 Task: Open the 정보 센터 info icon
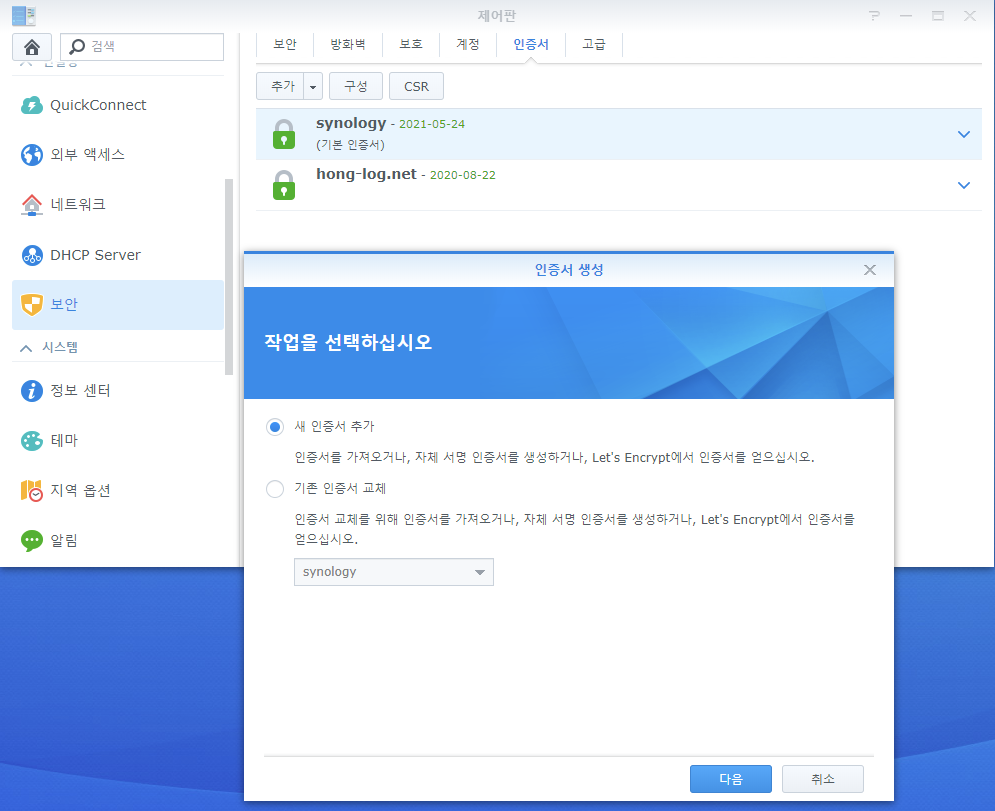pos(32,390)
